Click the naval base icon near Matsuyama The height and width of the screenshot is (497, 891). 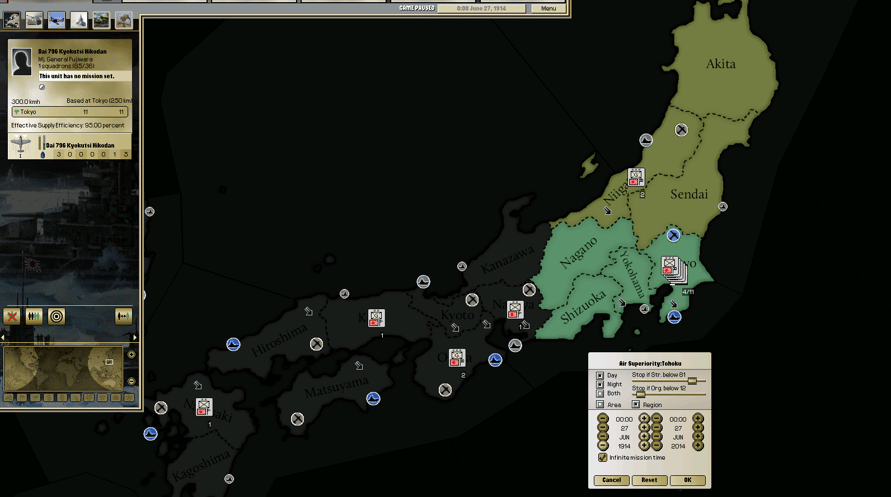(x=373, y=398)
